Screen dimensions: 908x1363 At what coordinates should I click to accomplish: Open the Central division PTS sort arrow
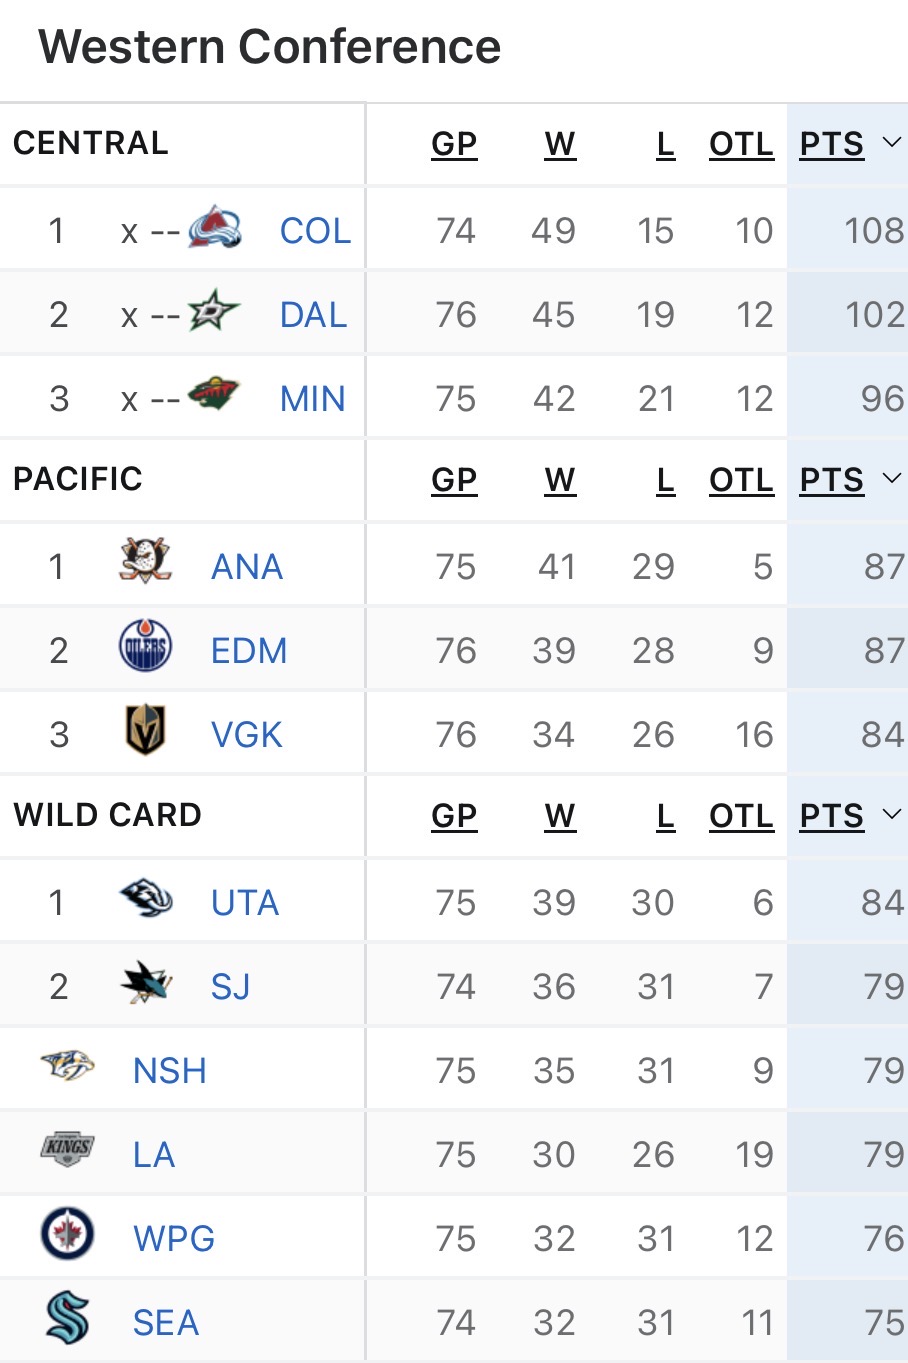[x=892, y=143]
